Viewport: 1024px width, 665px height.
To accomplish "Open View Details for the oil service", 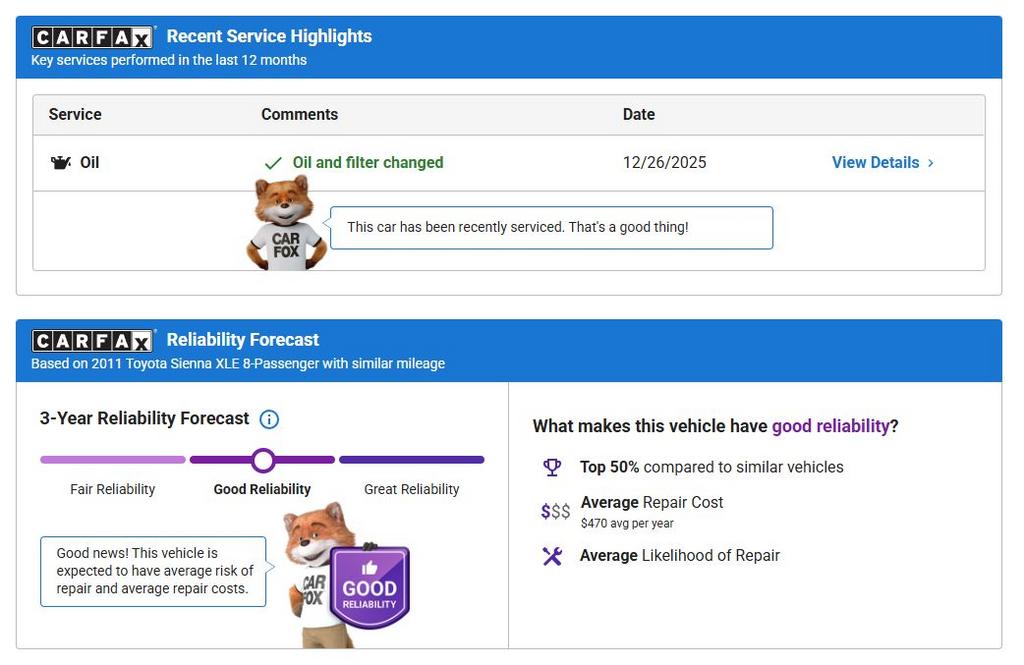I will tap(875, 163).
